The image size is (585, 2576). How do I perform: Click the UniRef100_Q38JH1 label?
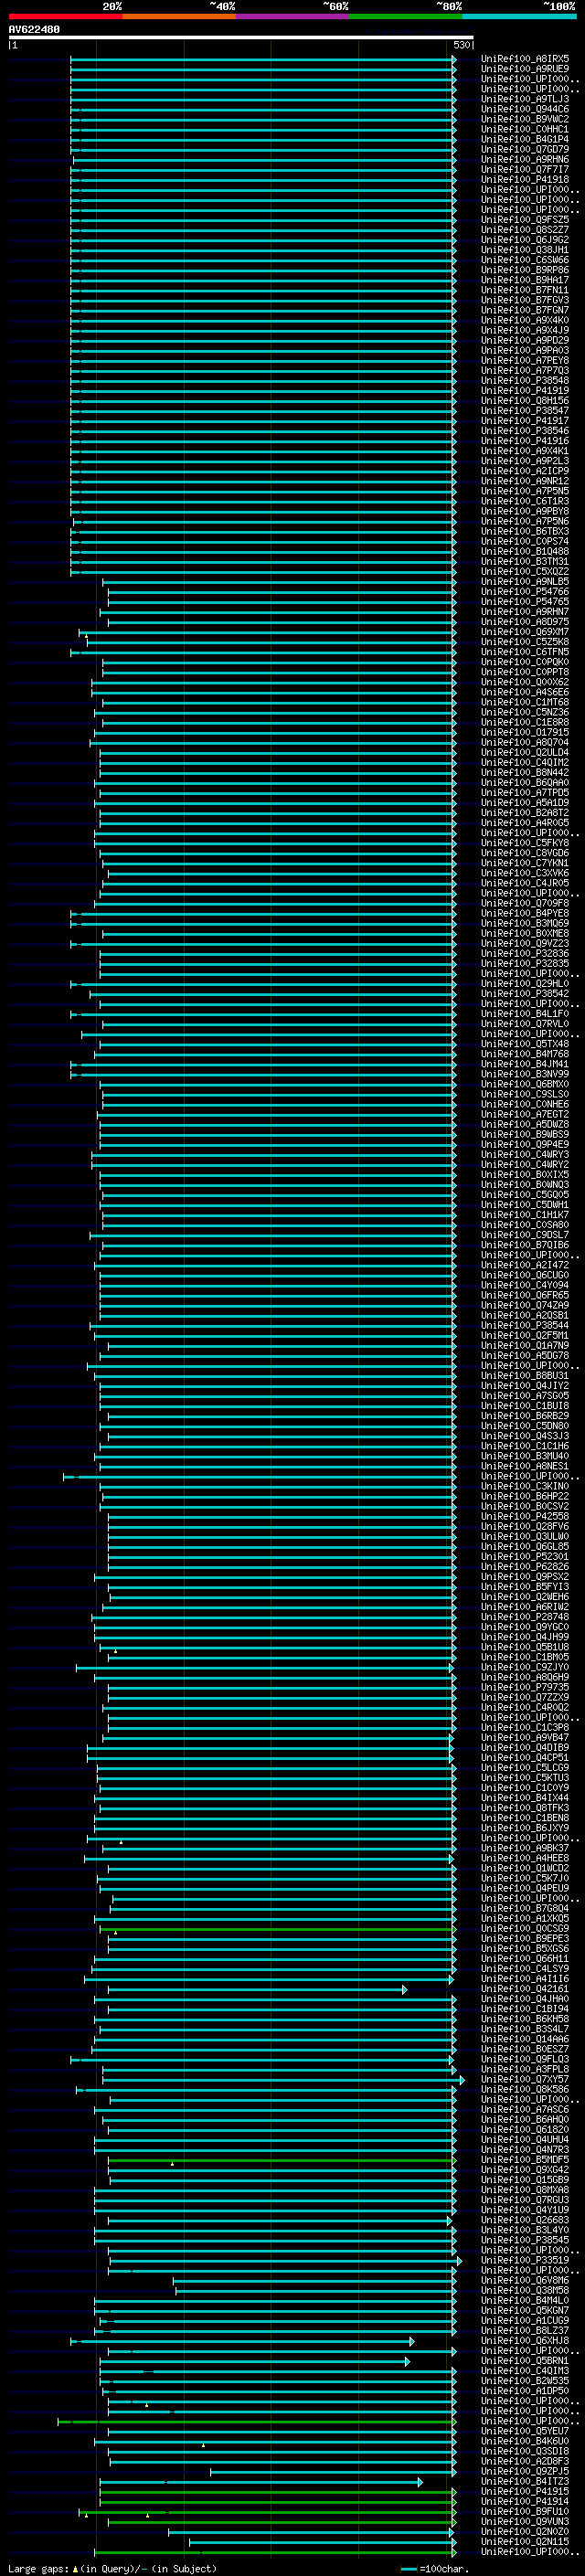pyautogui.click(x=525, y=250)
